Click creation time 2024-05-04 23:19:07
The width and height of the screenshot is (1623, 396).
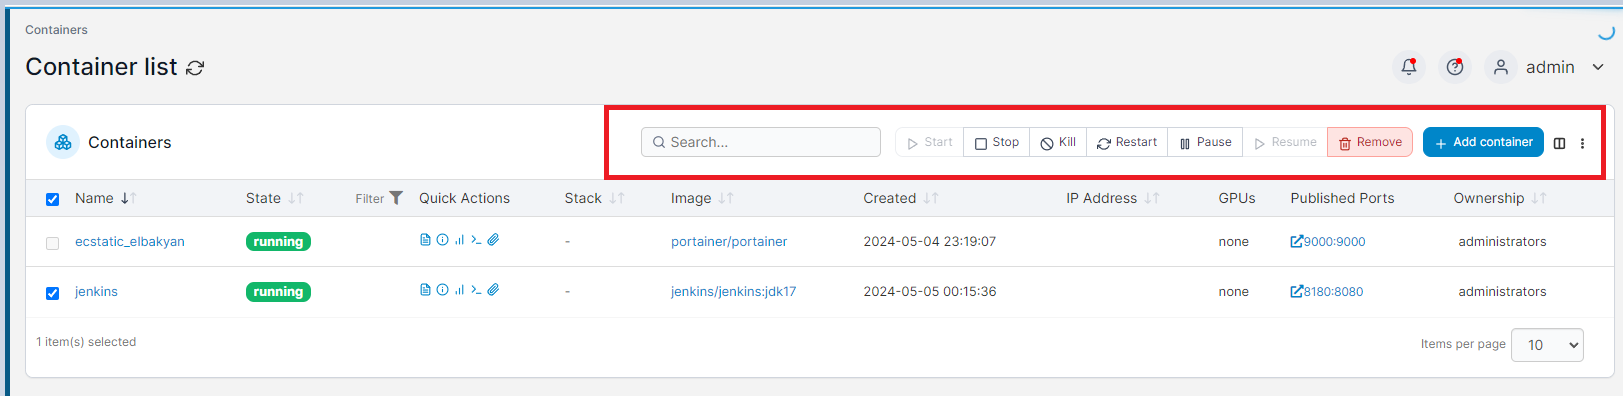tap(930, 241)
